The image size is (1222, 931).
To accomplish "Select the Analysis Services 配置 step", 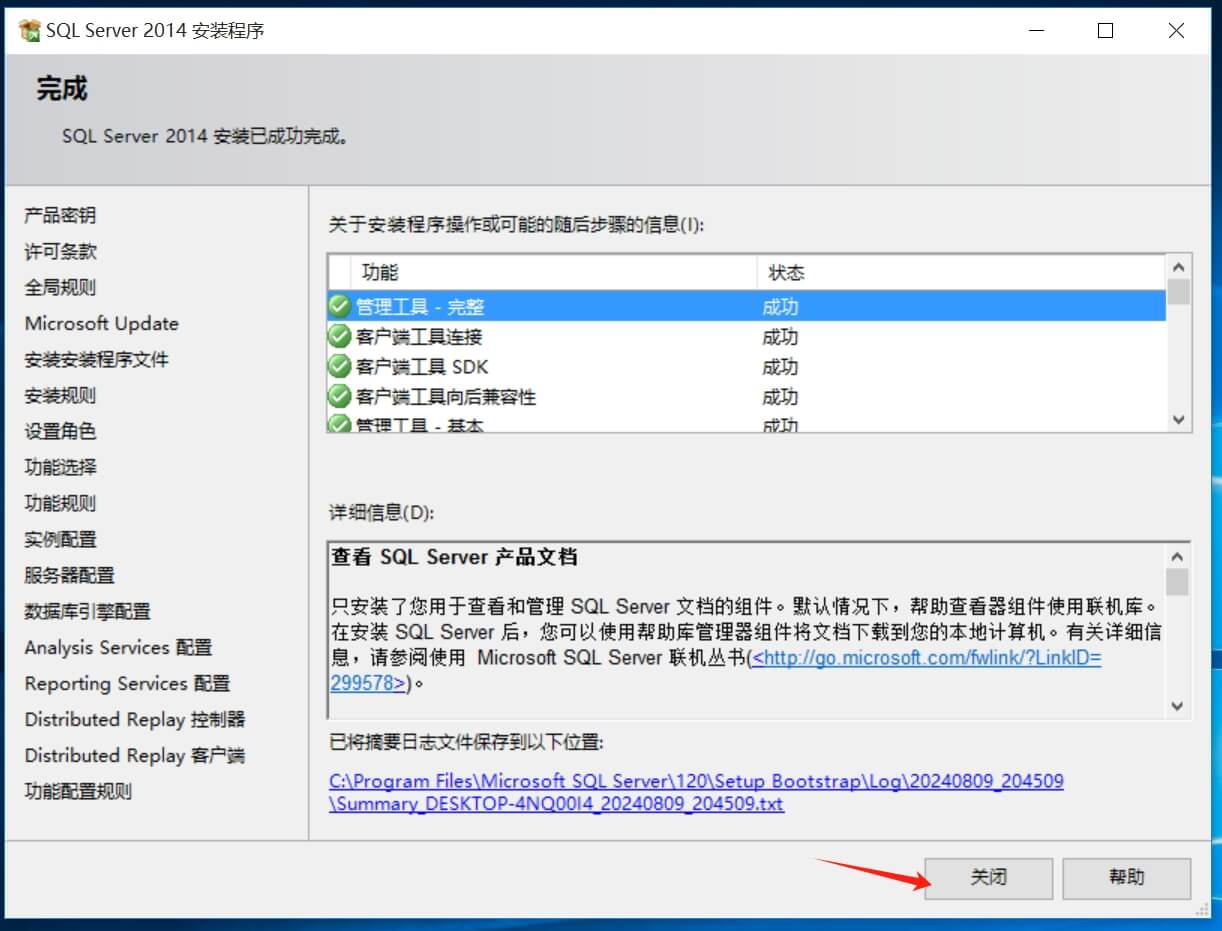I will 118,648.
